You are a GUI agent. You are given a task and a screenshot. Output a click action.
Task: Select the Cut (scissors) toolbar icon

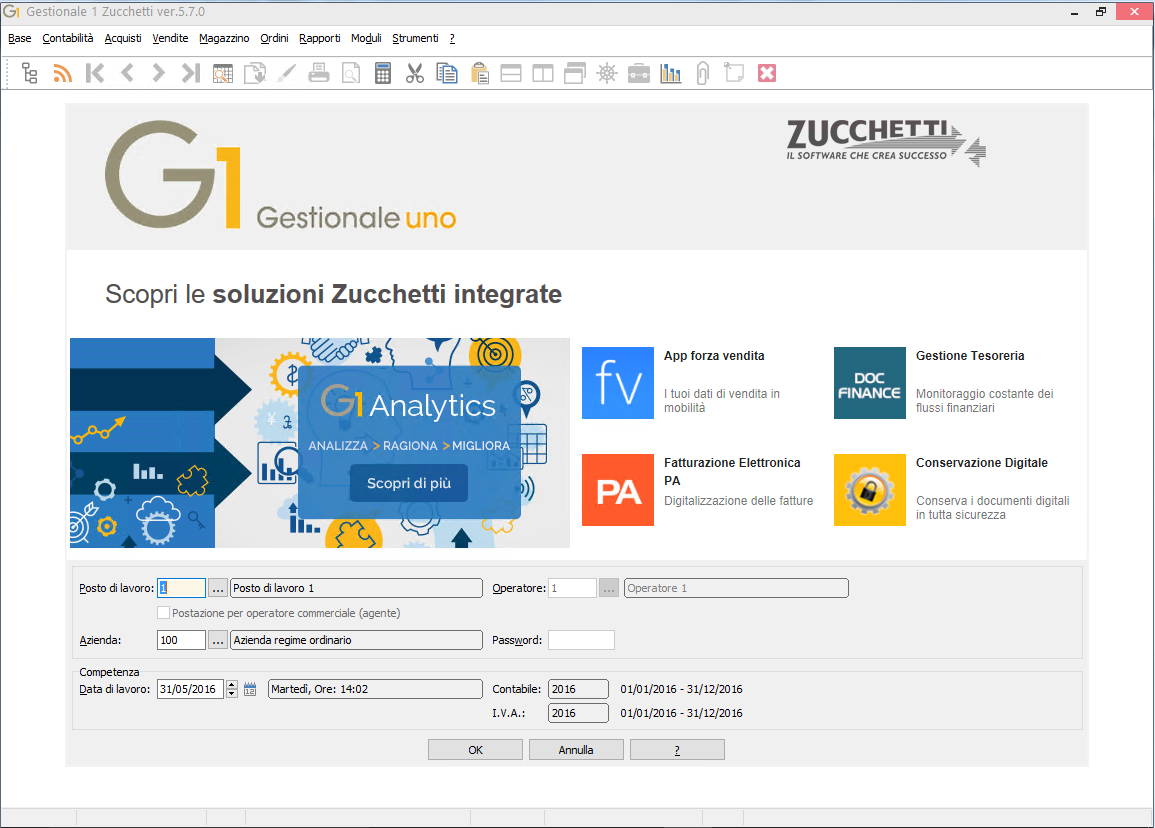point(415,72)
